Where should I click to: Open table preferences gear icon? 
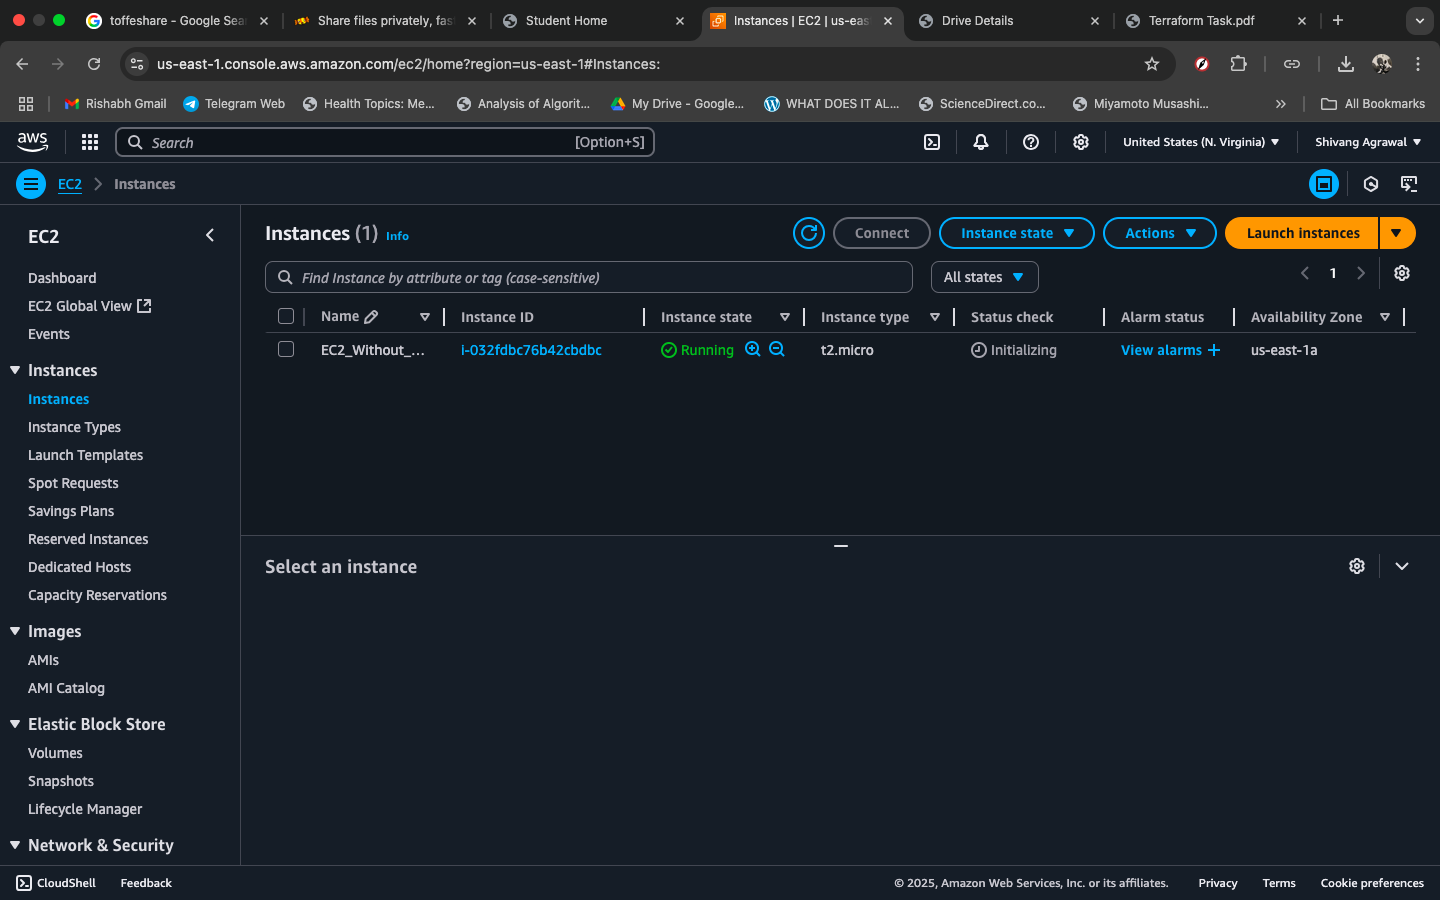click(x=1401, y=273)
